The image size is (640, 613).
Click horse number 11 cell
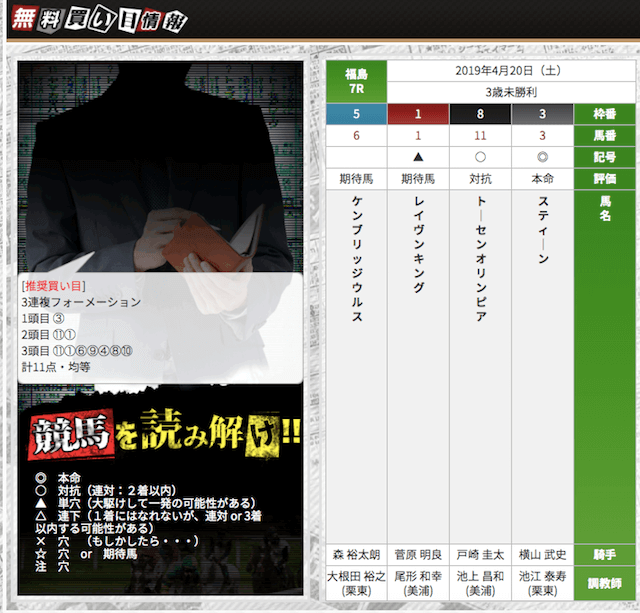coord(480,135)
